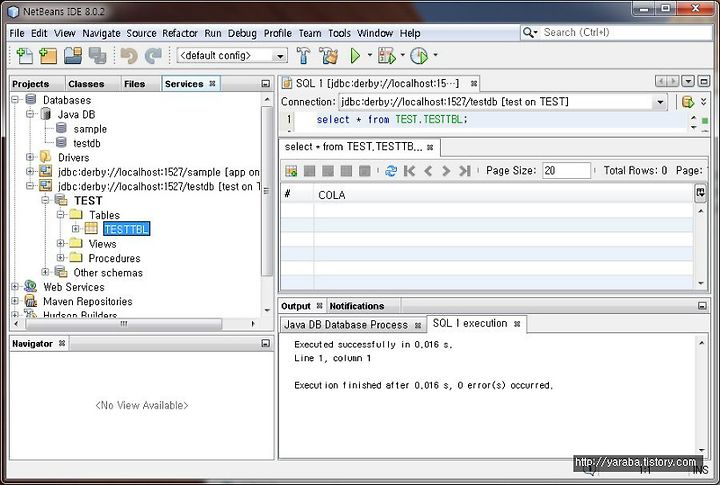Click the Save All toolbar icon
This screenshot has height=485, width=720.
click(97, 56)
